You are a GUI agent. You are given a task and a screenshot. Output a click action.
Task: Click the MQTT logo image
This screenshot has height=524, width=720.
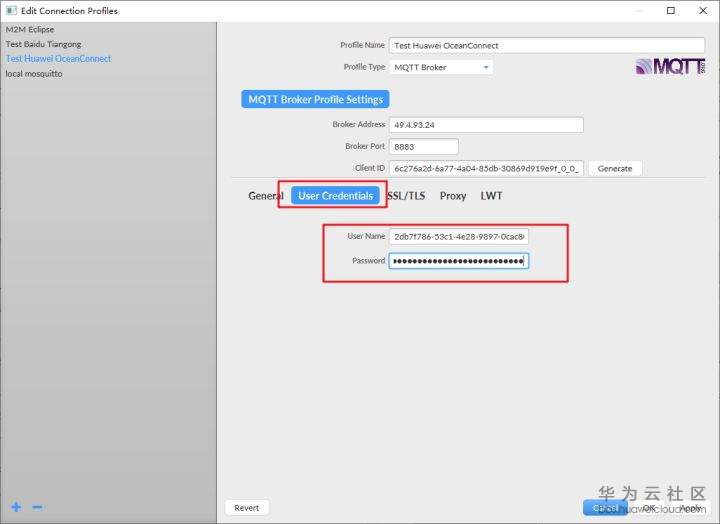(x=670, y=67)
